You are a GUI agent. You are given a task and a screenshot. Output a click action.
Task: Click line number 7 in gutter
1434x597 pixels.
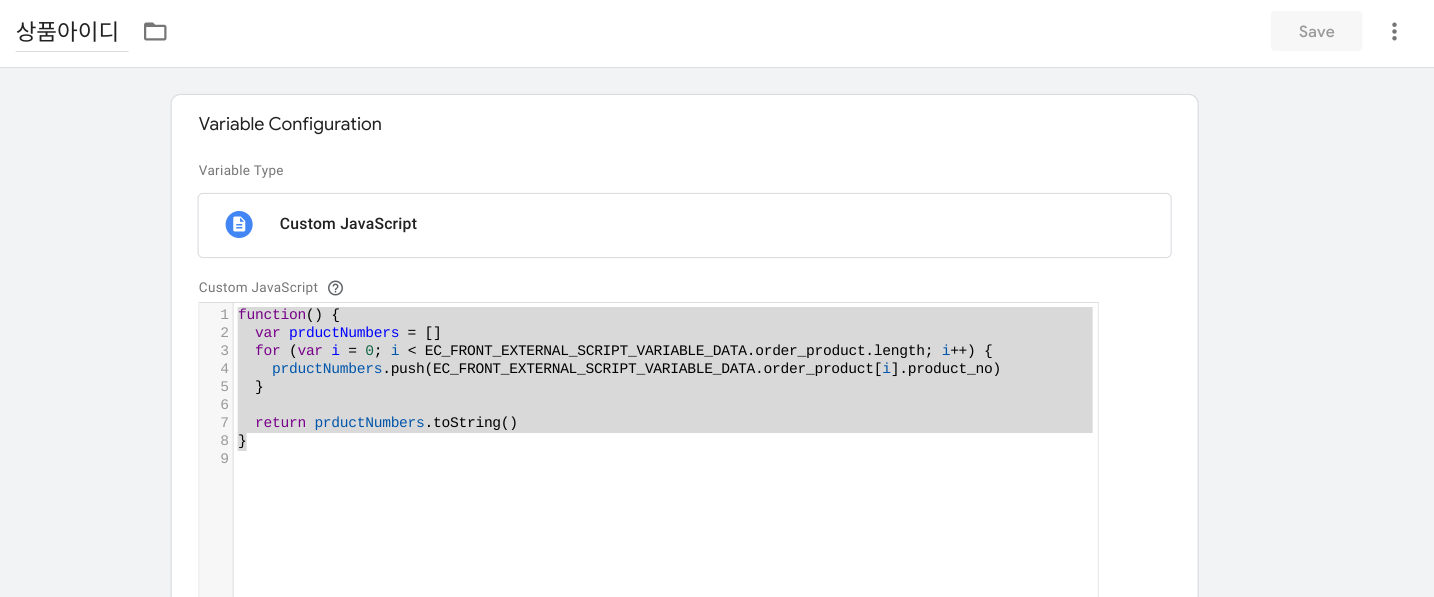tap(224, 423)
